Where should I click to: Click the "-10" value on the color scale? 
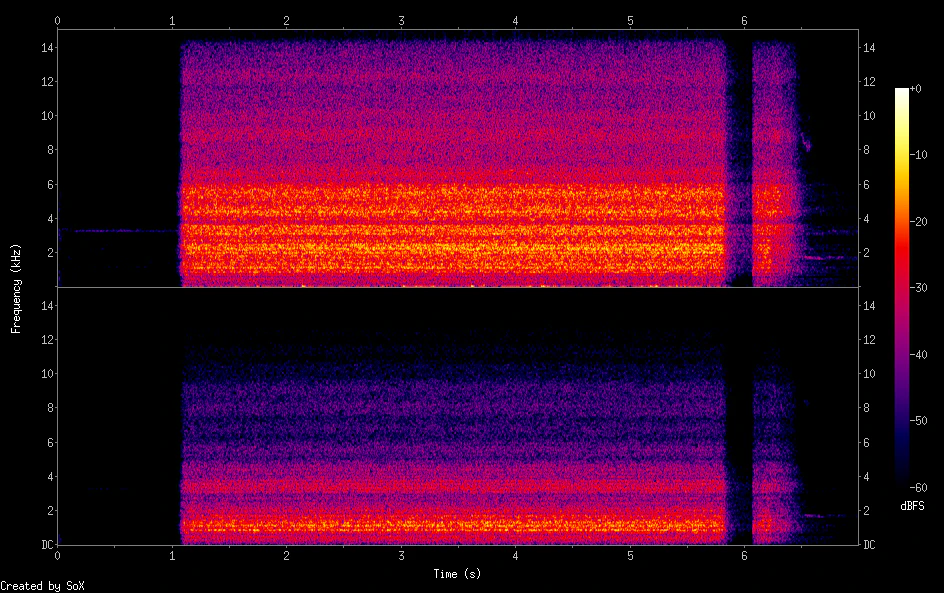(919, 155)
